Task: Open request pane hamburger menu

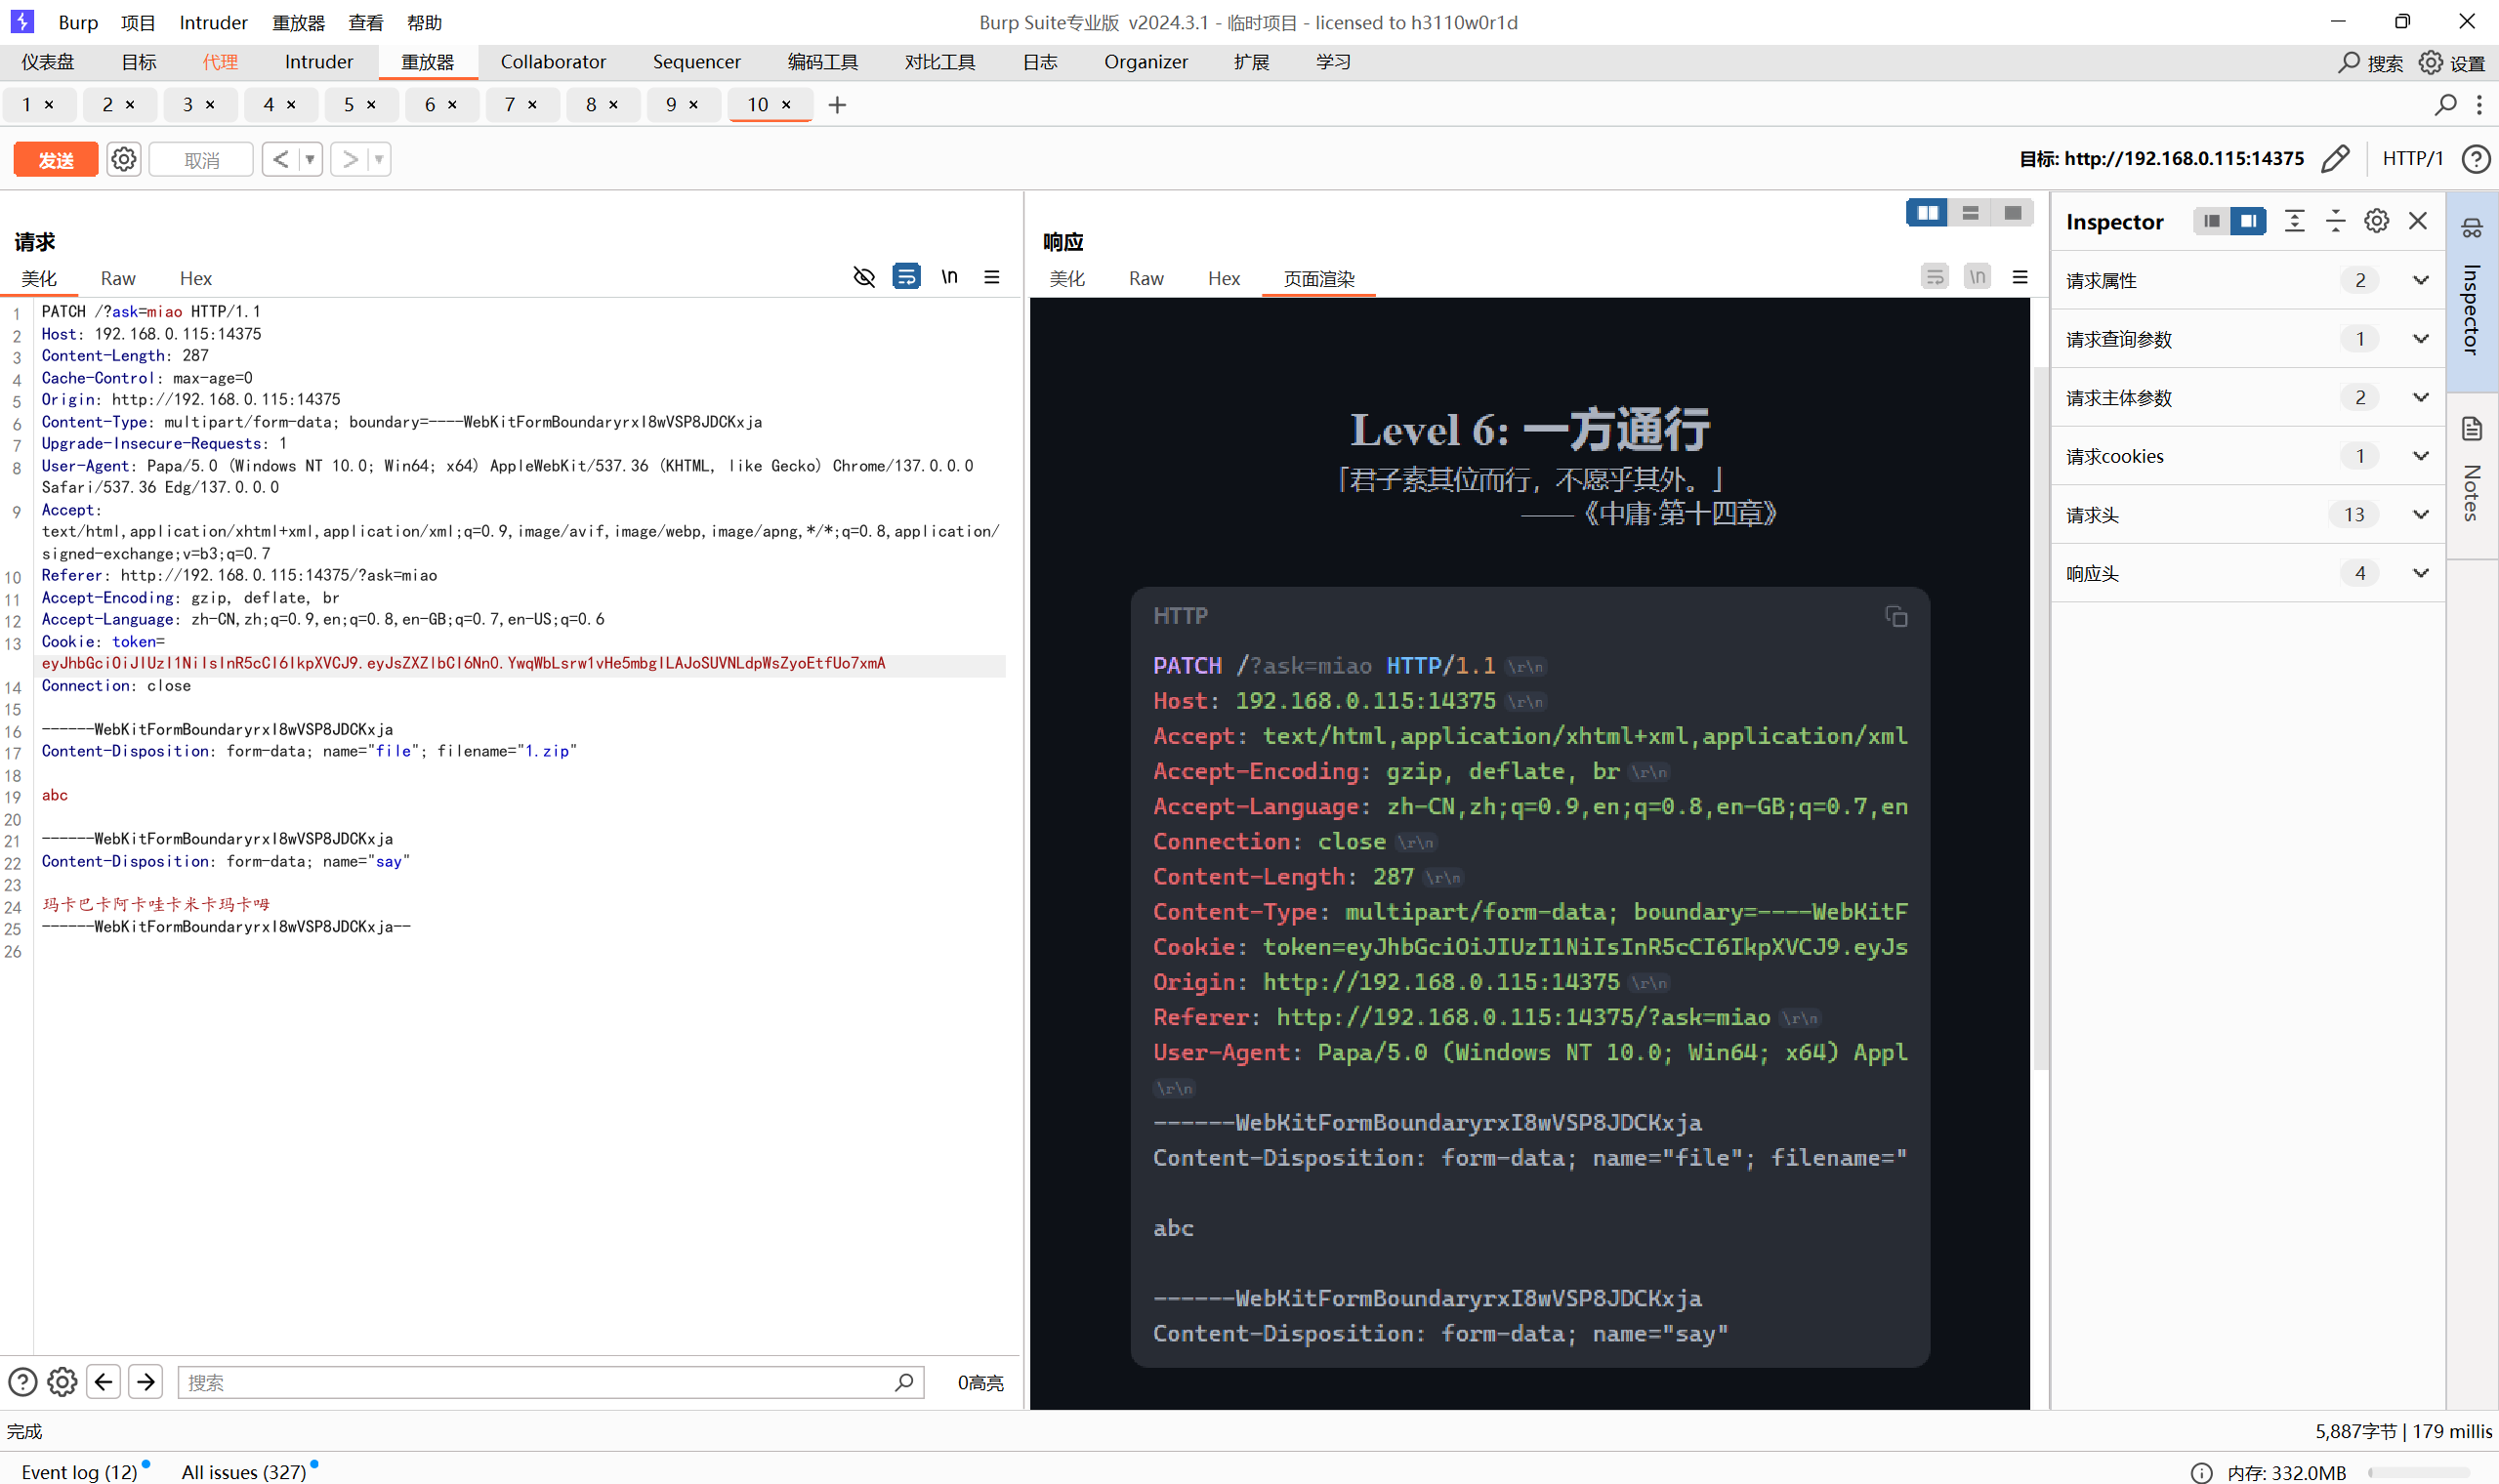Action: tap(991, 277)
